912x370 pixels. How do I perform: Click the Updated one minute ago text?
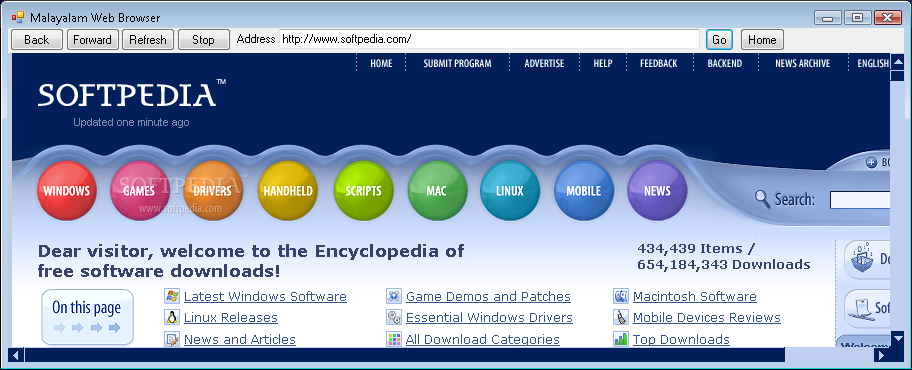(131, 122)
